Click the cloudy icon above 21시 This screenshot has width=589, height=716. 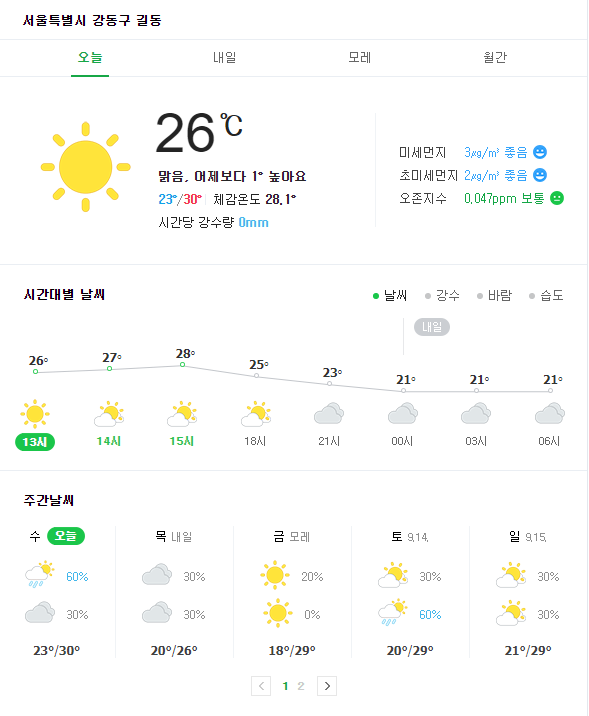pyautogui.click(x=329, y=414)
